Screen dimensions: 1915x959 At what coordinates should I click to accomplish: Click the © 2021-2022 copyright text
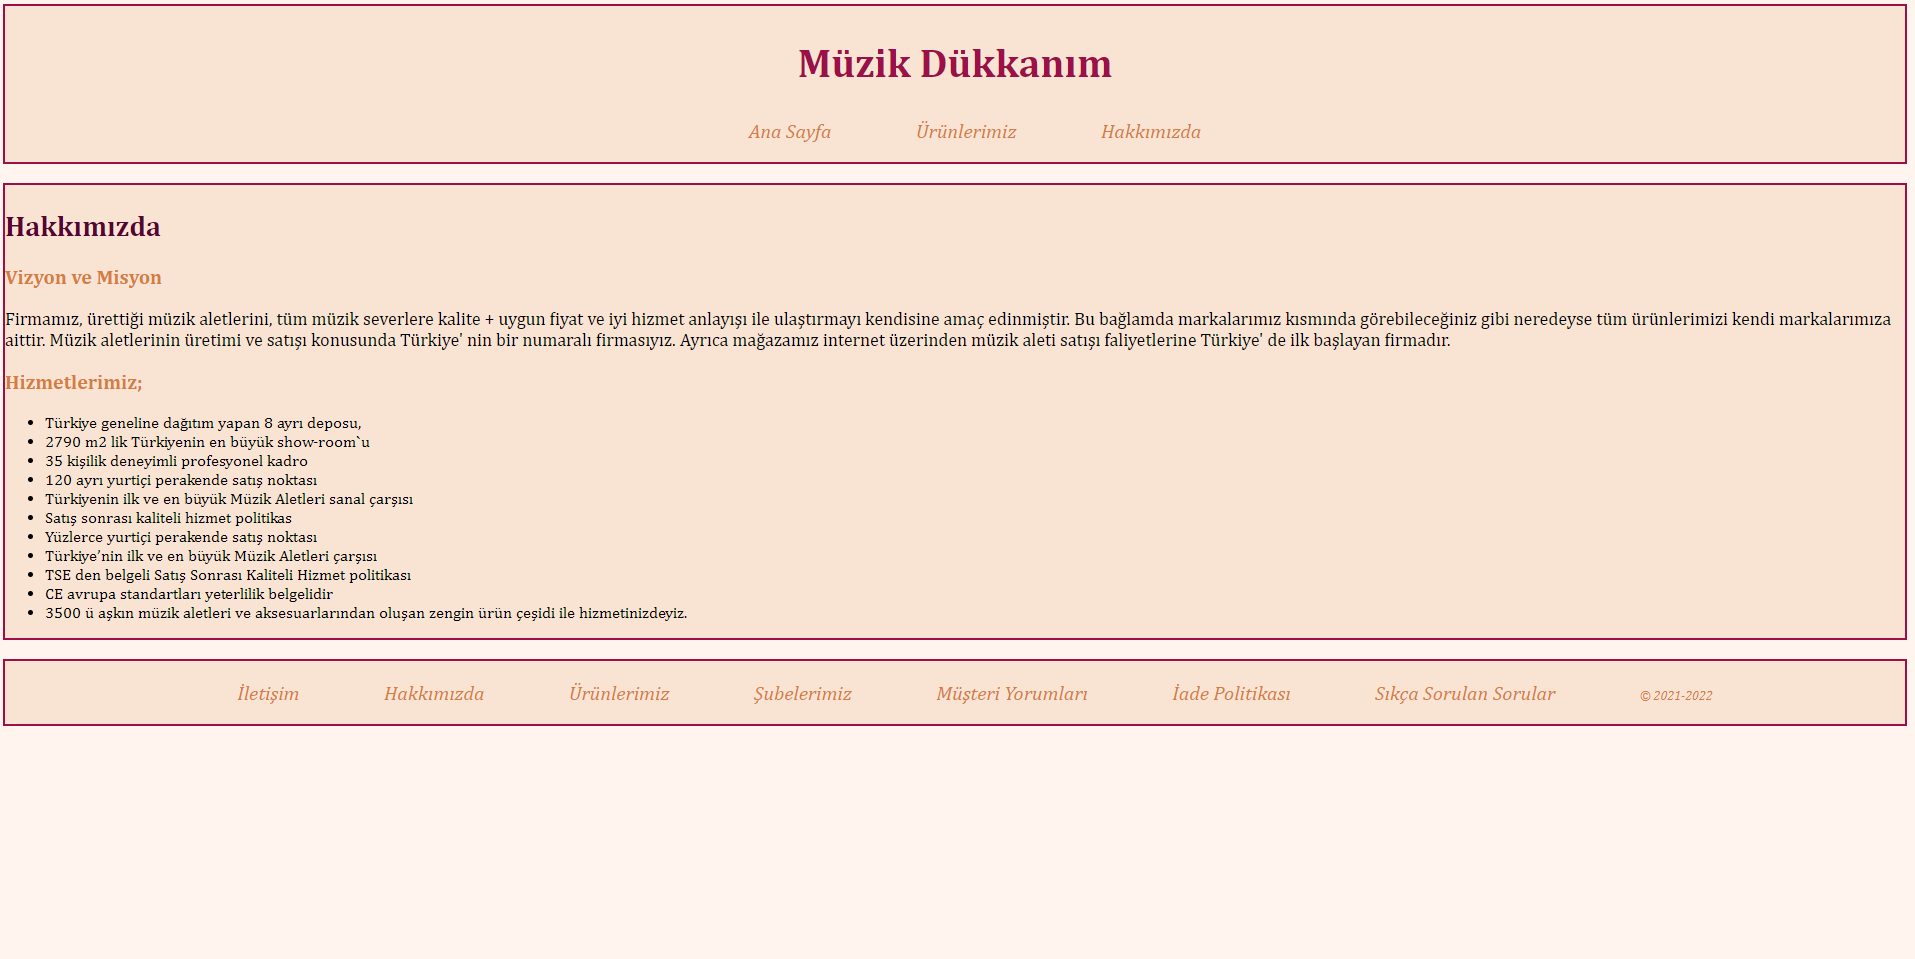[x=1676, y=695]
